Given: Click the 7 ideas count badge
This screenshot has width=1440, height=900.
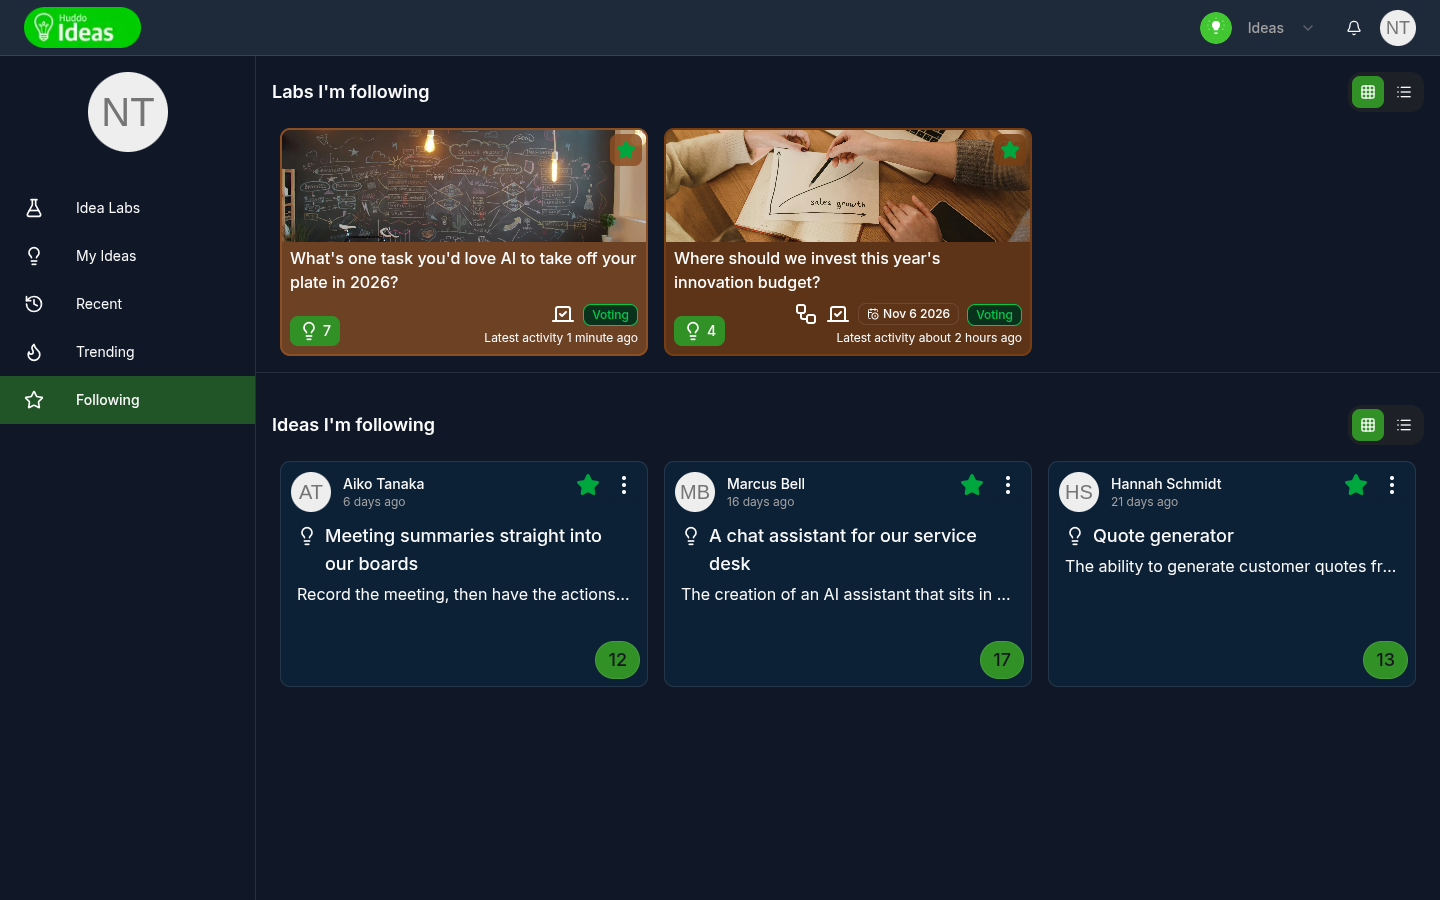Looking at the screenshot, I should pyautogui.click(x=315, y=331).
